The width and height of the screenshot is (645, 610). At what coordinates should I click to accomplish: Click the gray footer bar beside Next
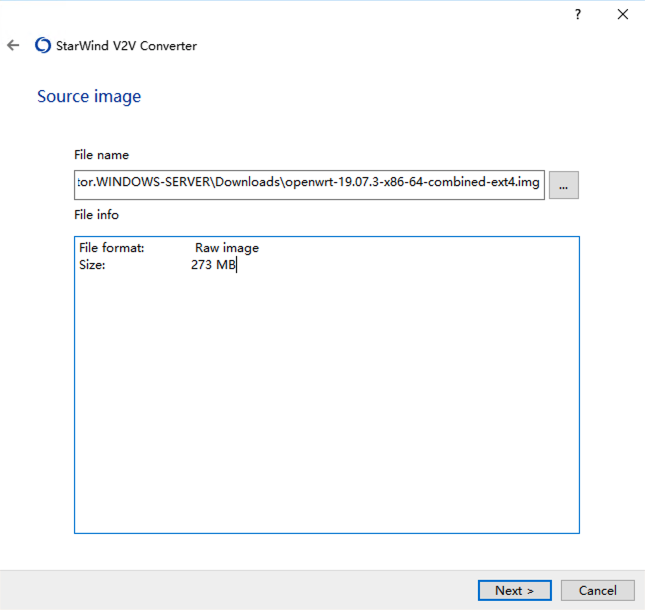pyautogui.click(x=239, y=591)
